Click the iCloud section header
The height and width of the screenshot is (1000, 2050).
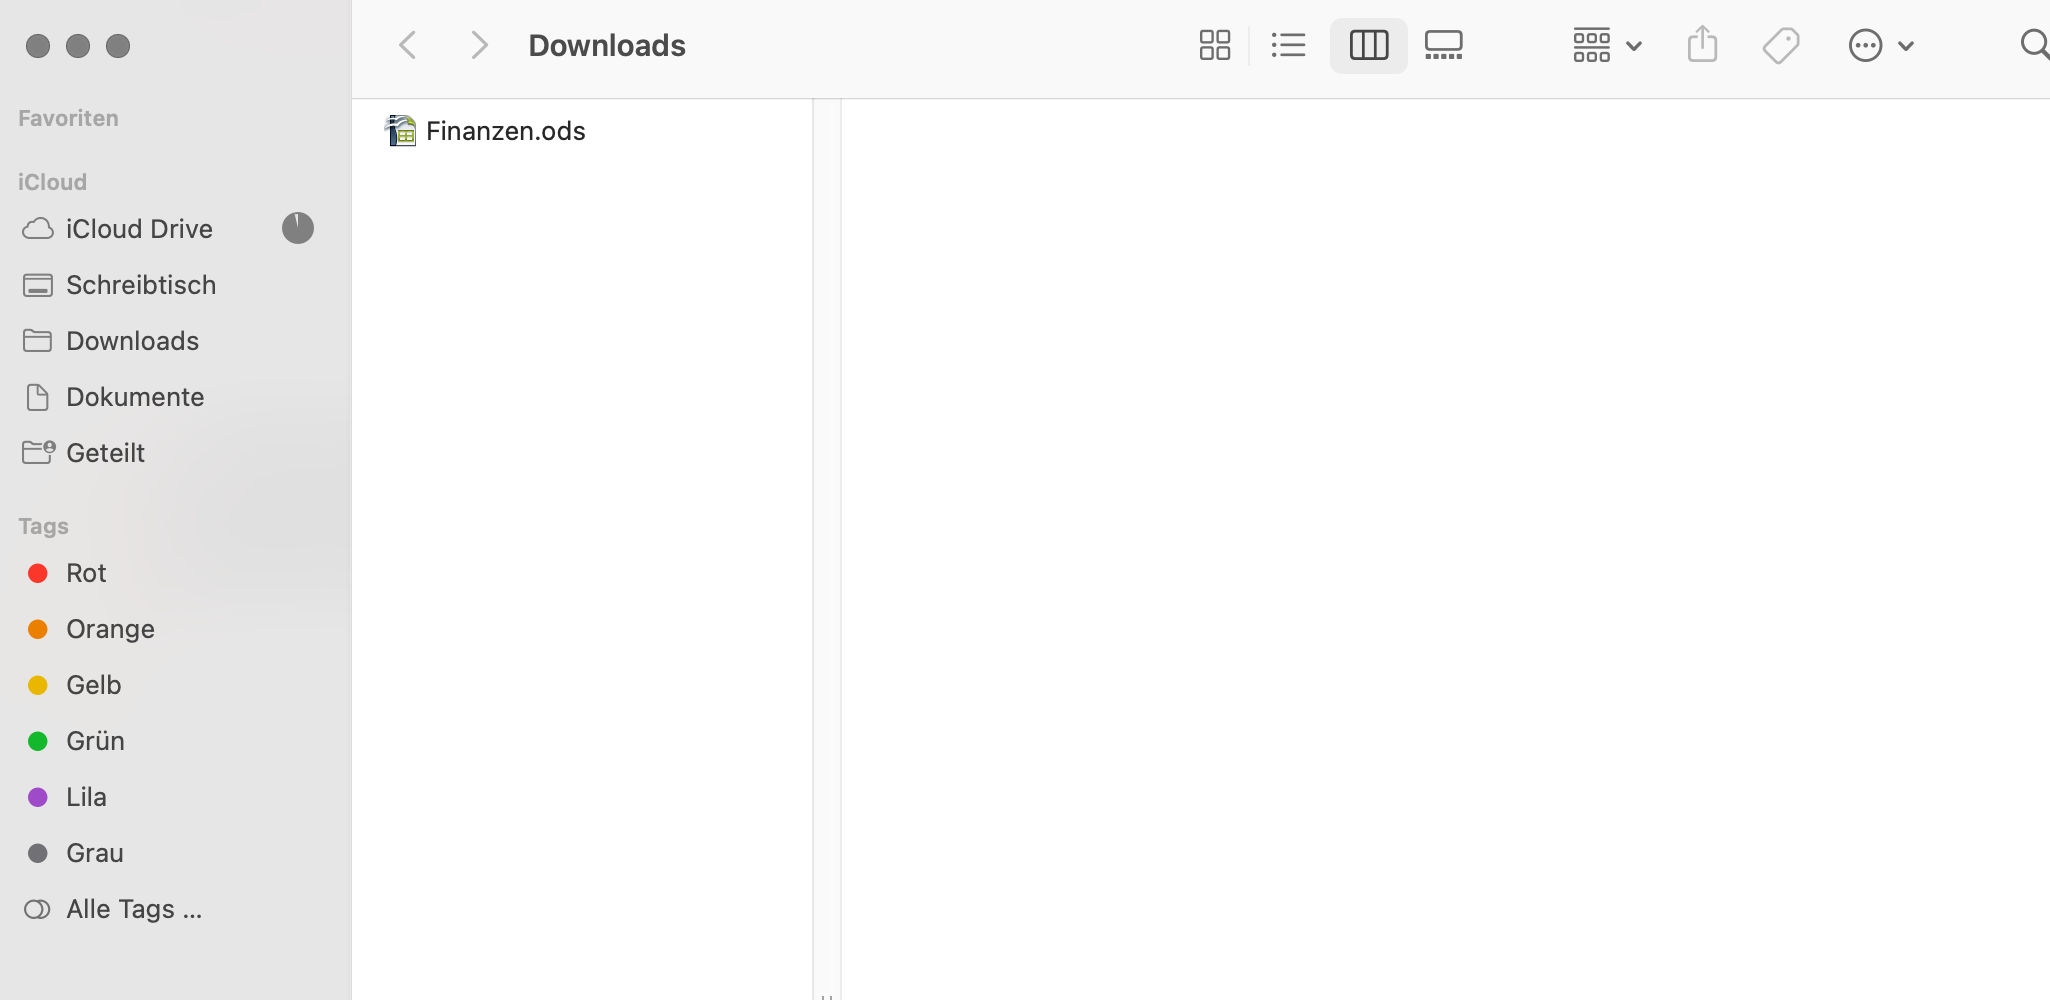(52, 182)
